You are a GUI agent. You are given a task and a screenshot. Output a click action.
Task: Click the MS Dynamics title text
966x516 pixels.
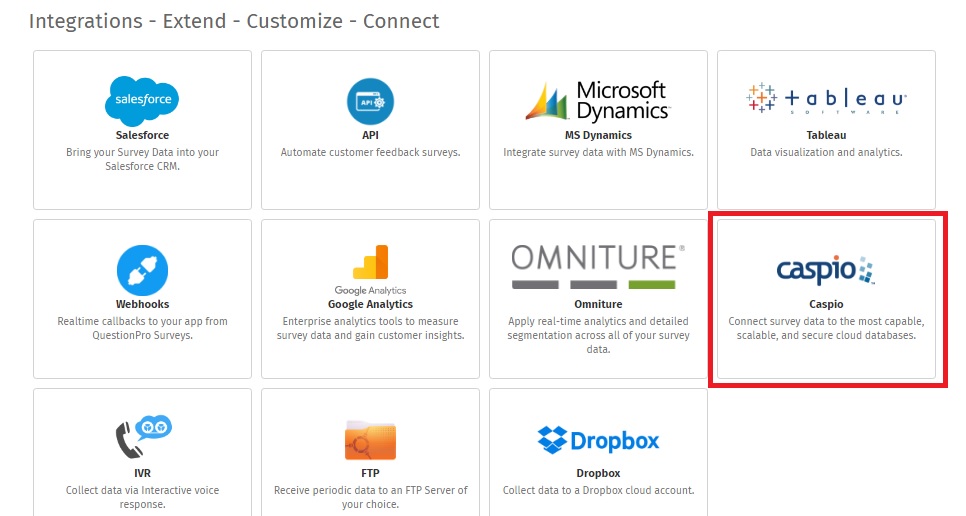[598, 135]
